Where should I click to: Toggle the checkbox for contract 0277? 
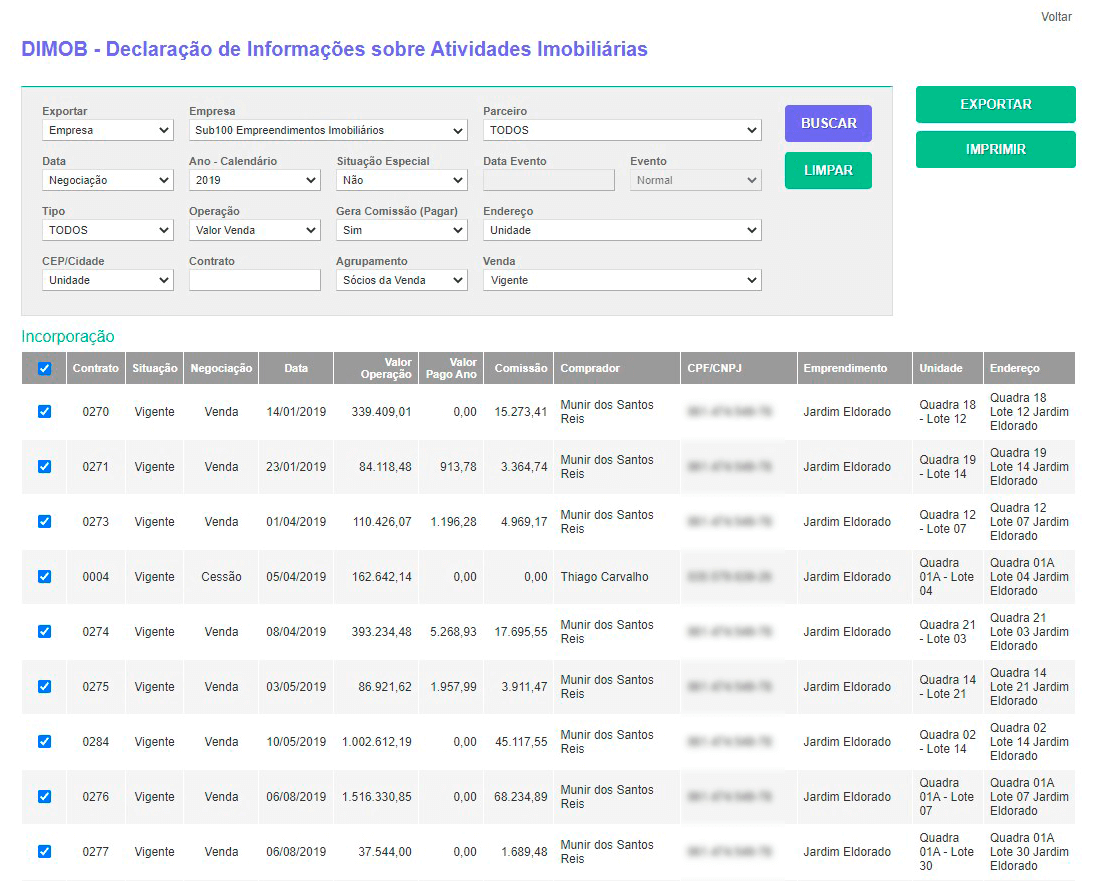click(x=44, y=851)
